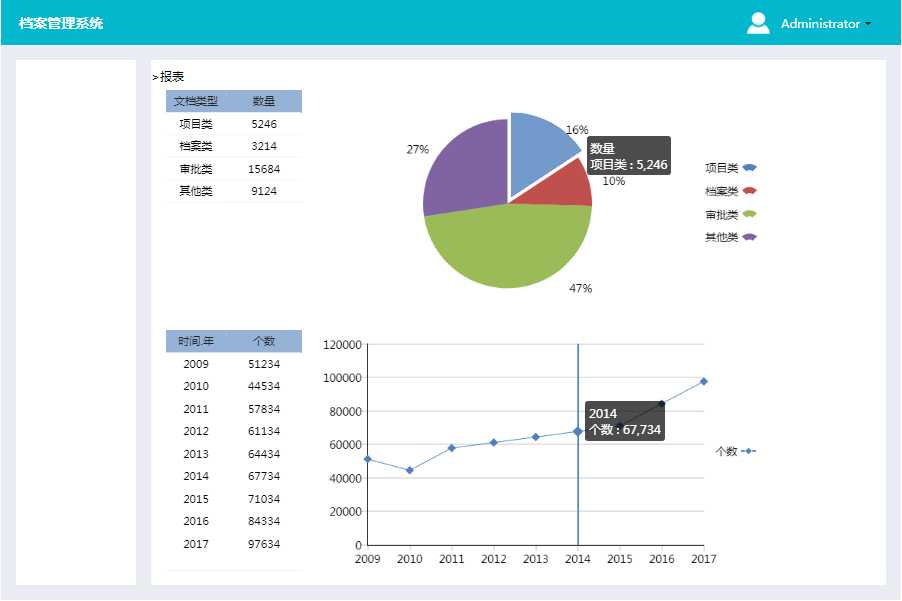Click the 2010 data point on line chart

(x=410, y=470)
